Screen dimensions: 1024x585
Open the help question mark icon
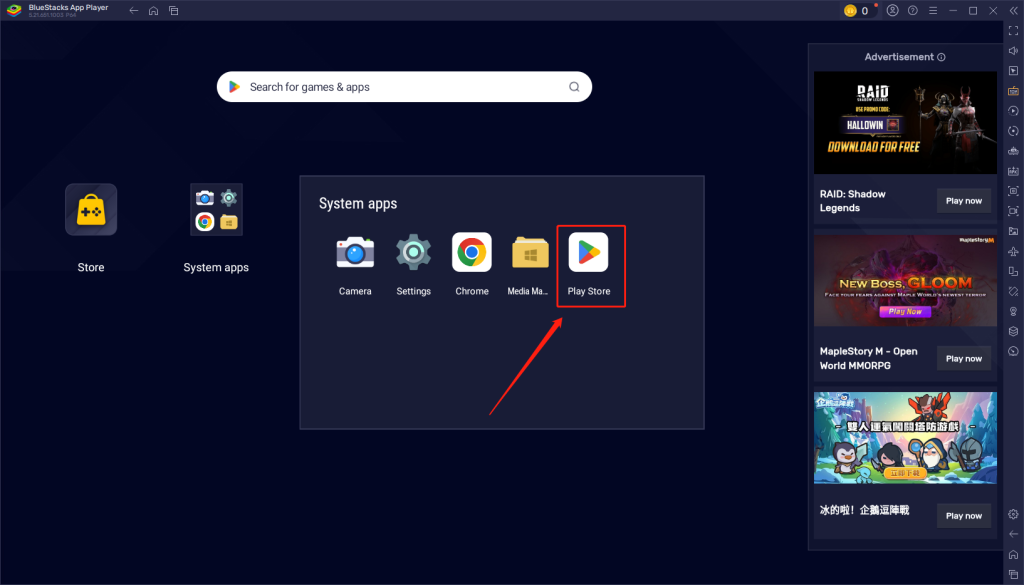point(912,11)
